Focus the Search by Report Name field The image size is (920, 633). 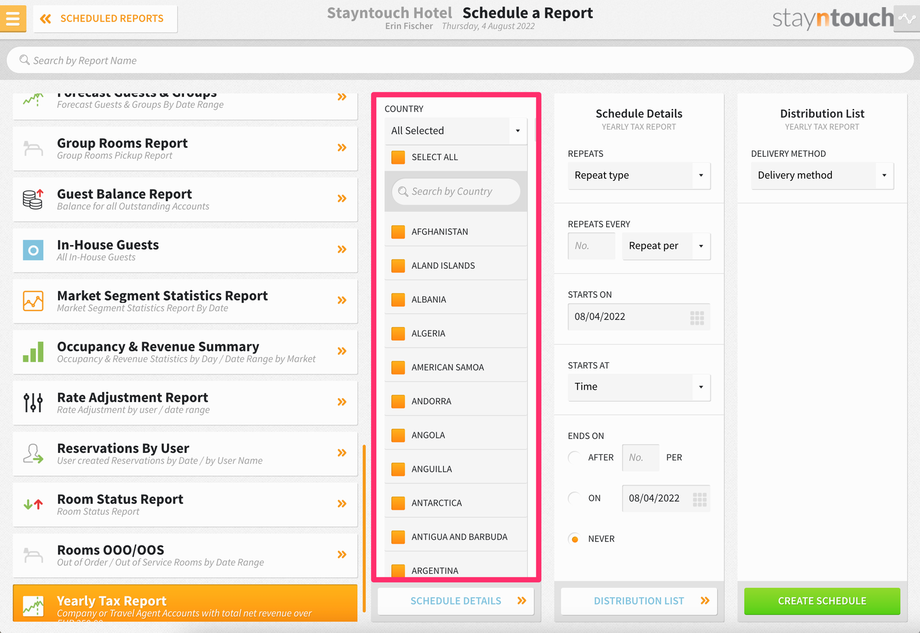[460, 60]
